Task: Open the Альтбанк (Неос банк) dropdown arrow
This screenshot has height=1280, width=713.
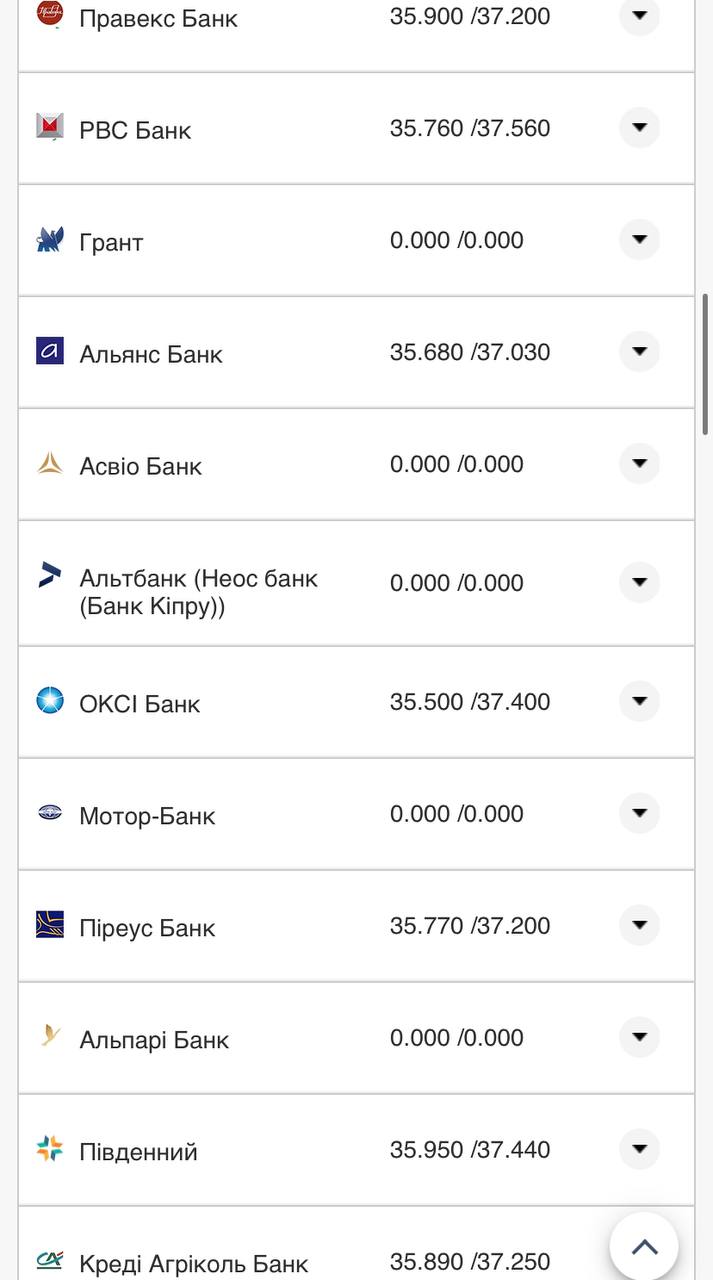Action: coord(640,582)
